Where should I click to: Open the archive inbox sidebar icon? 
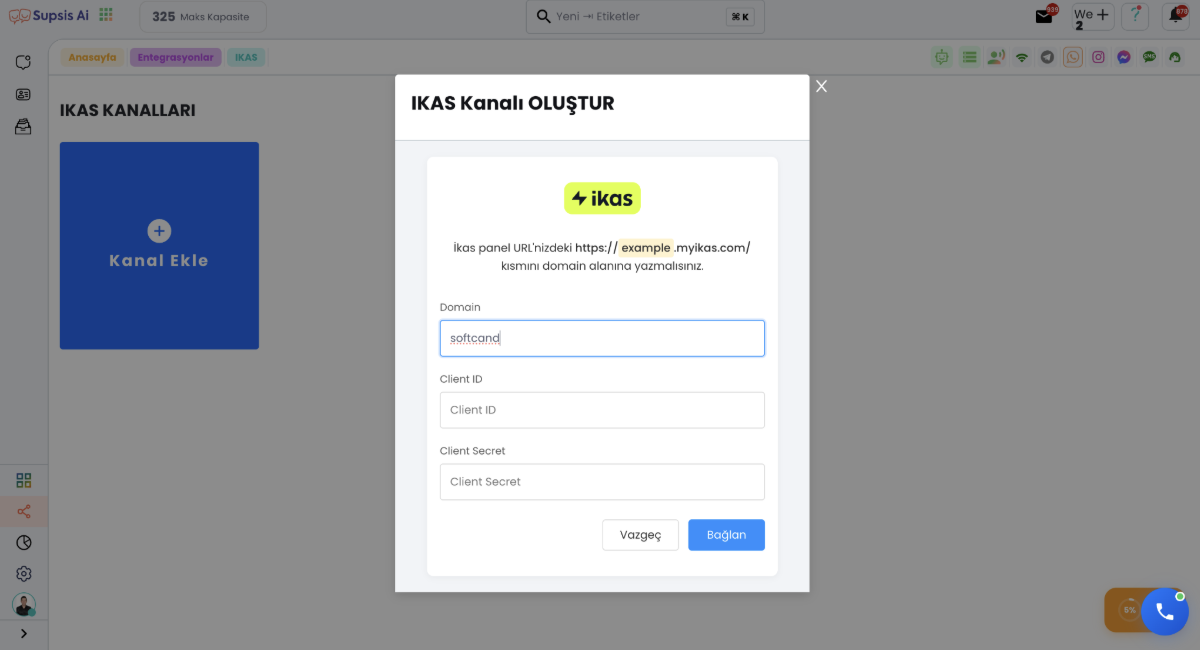pyautogui.click(x=23, y=127)
